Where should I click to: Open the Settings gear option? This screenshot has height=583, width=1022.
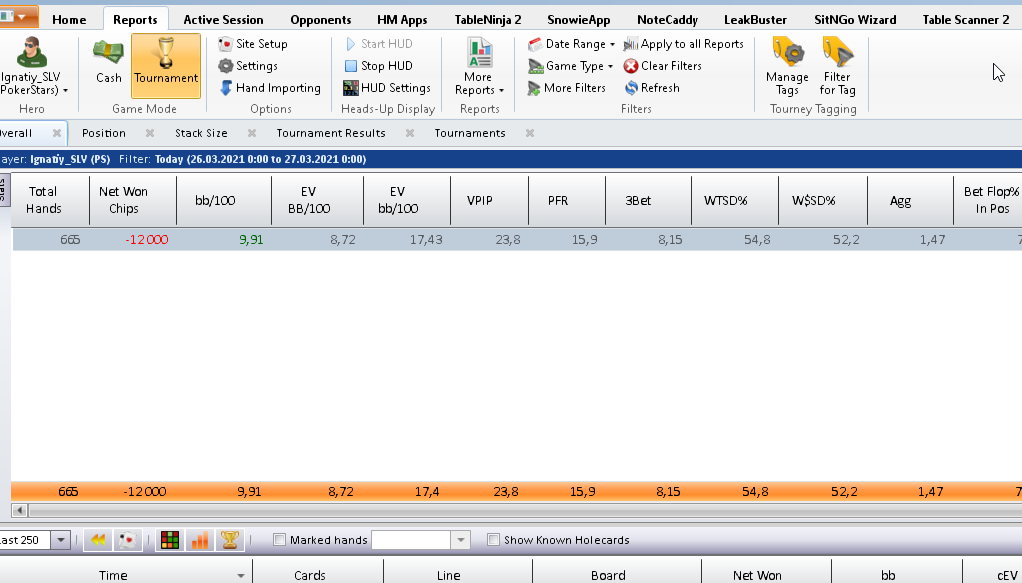coord(248,66)
